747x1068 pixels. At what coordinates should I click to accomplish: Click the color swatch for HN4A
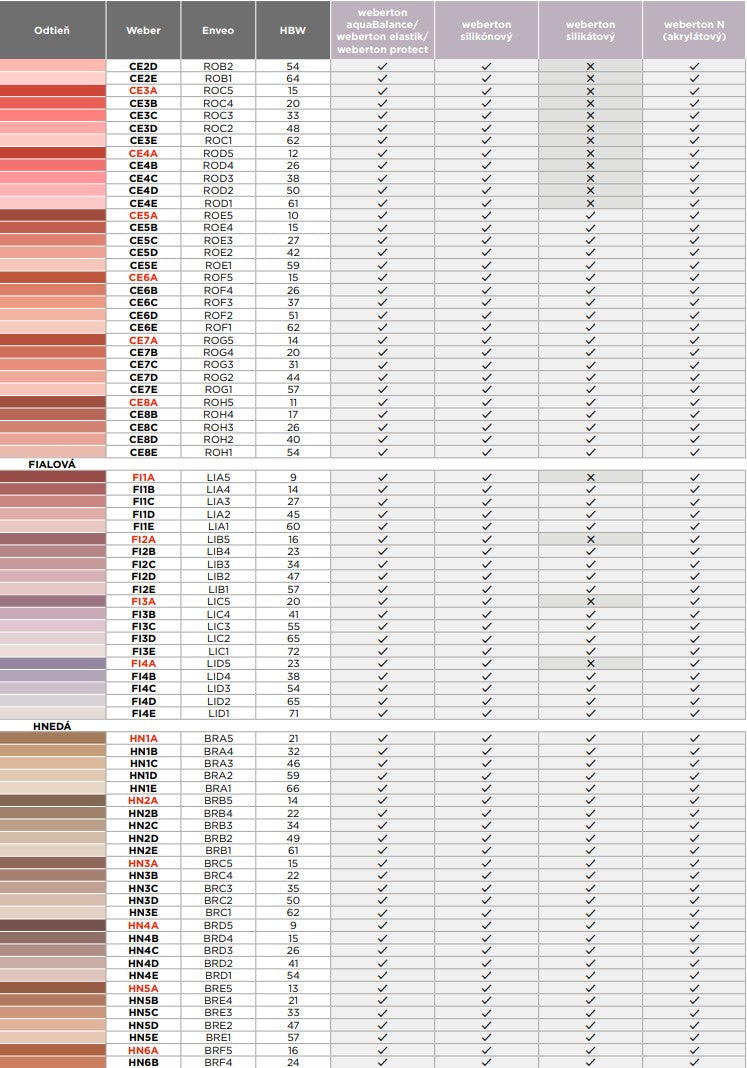pyautogui.click(x=53, y=926)
